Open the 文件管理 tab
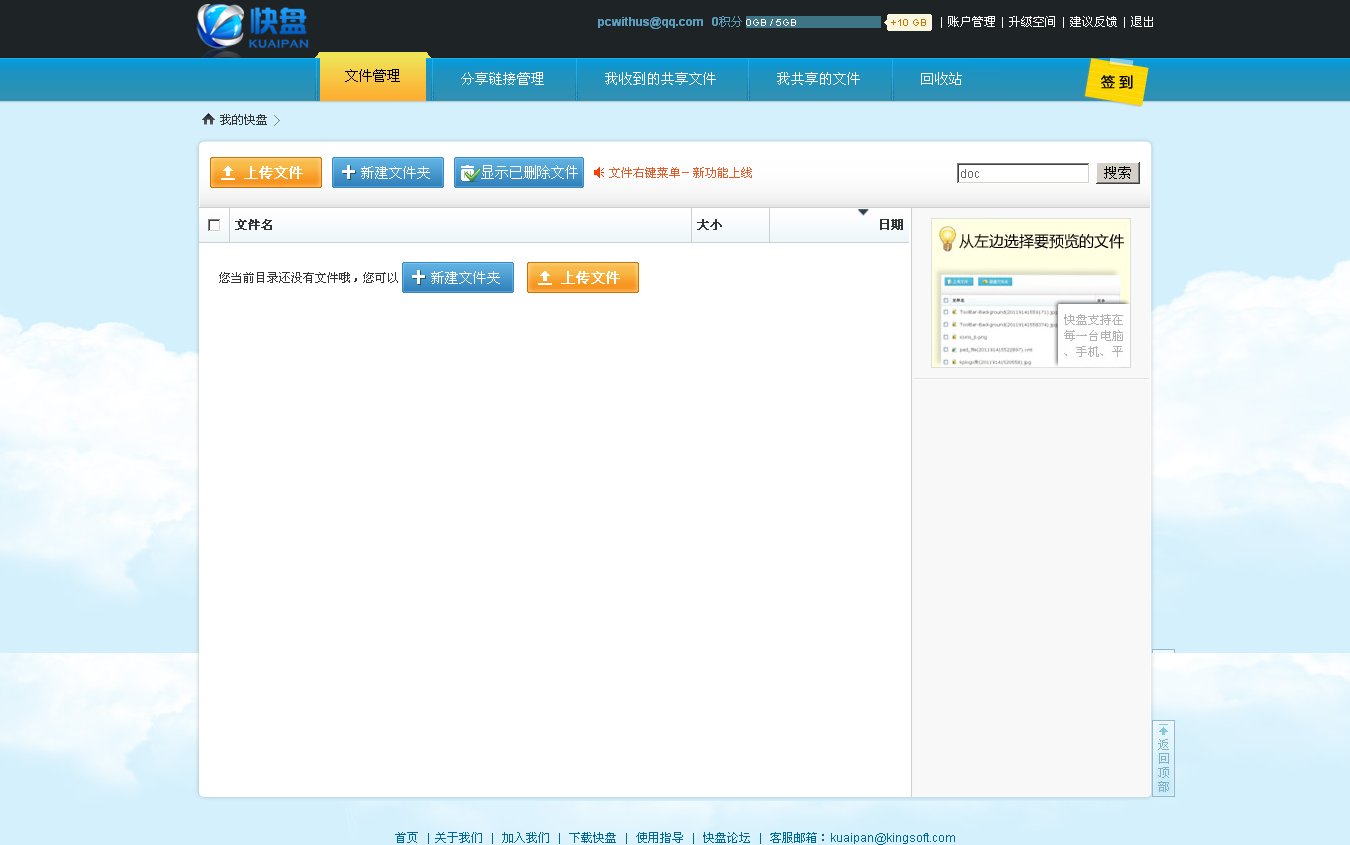Screen dimensions: 1350x845 pos(372,77)
